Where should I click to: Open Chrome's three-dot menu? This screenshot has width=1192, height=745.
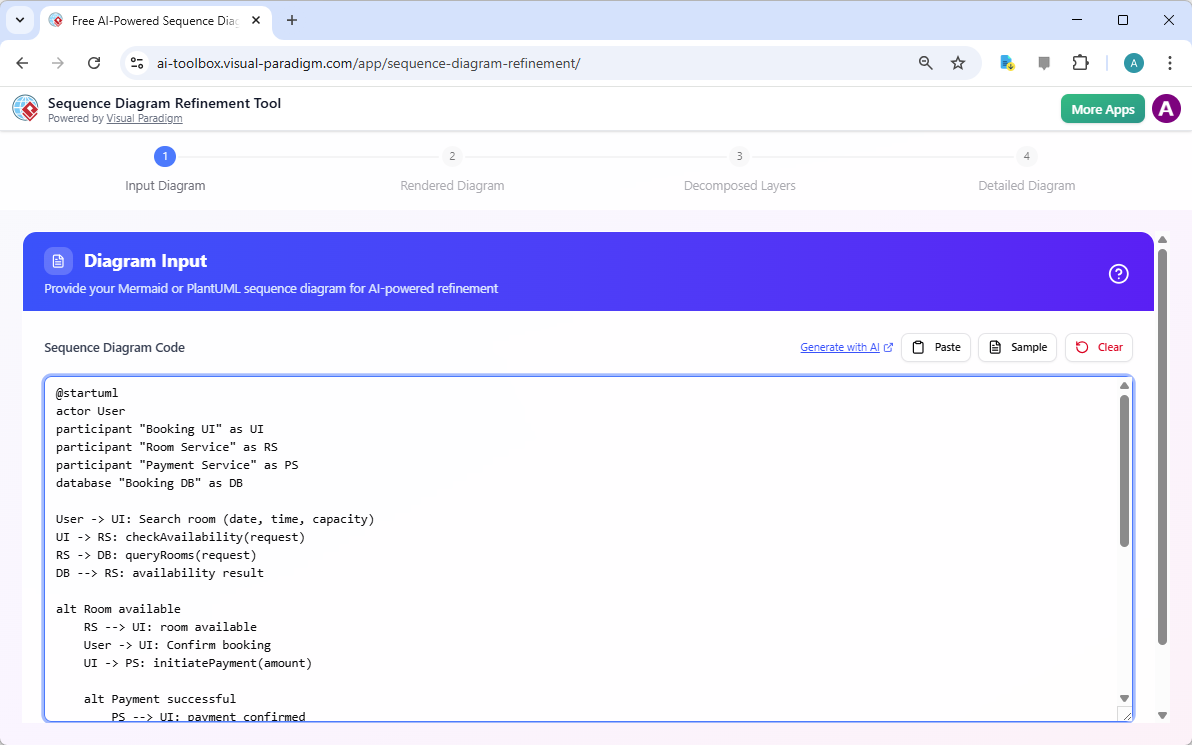pyautogui.click(x=1170, y=62)
